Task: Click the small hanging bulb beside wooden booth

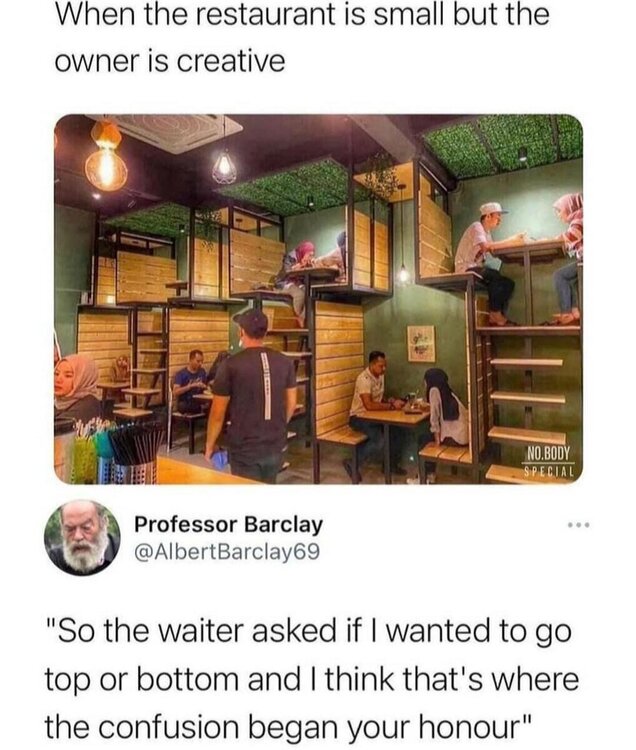Action: pyautogui.click(x=404, y=274)
